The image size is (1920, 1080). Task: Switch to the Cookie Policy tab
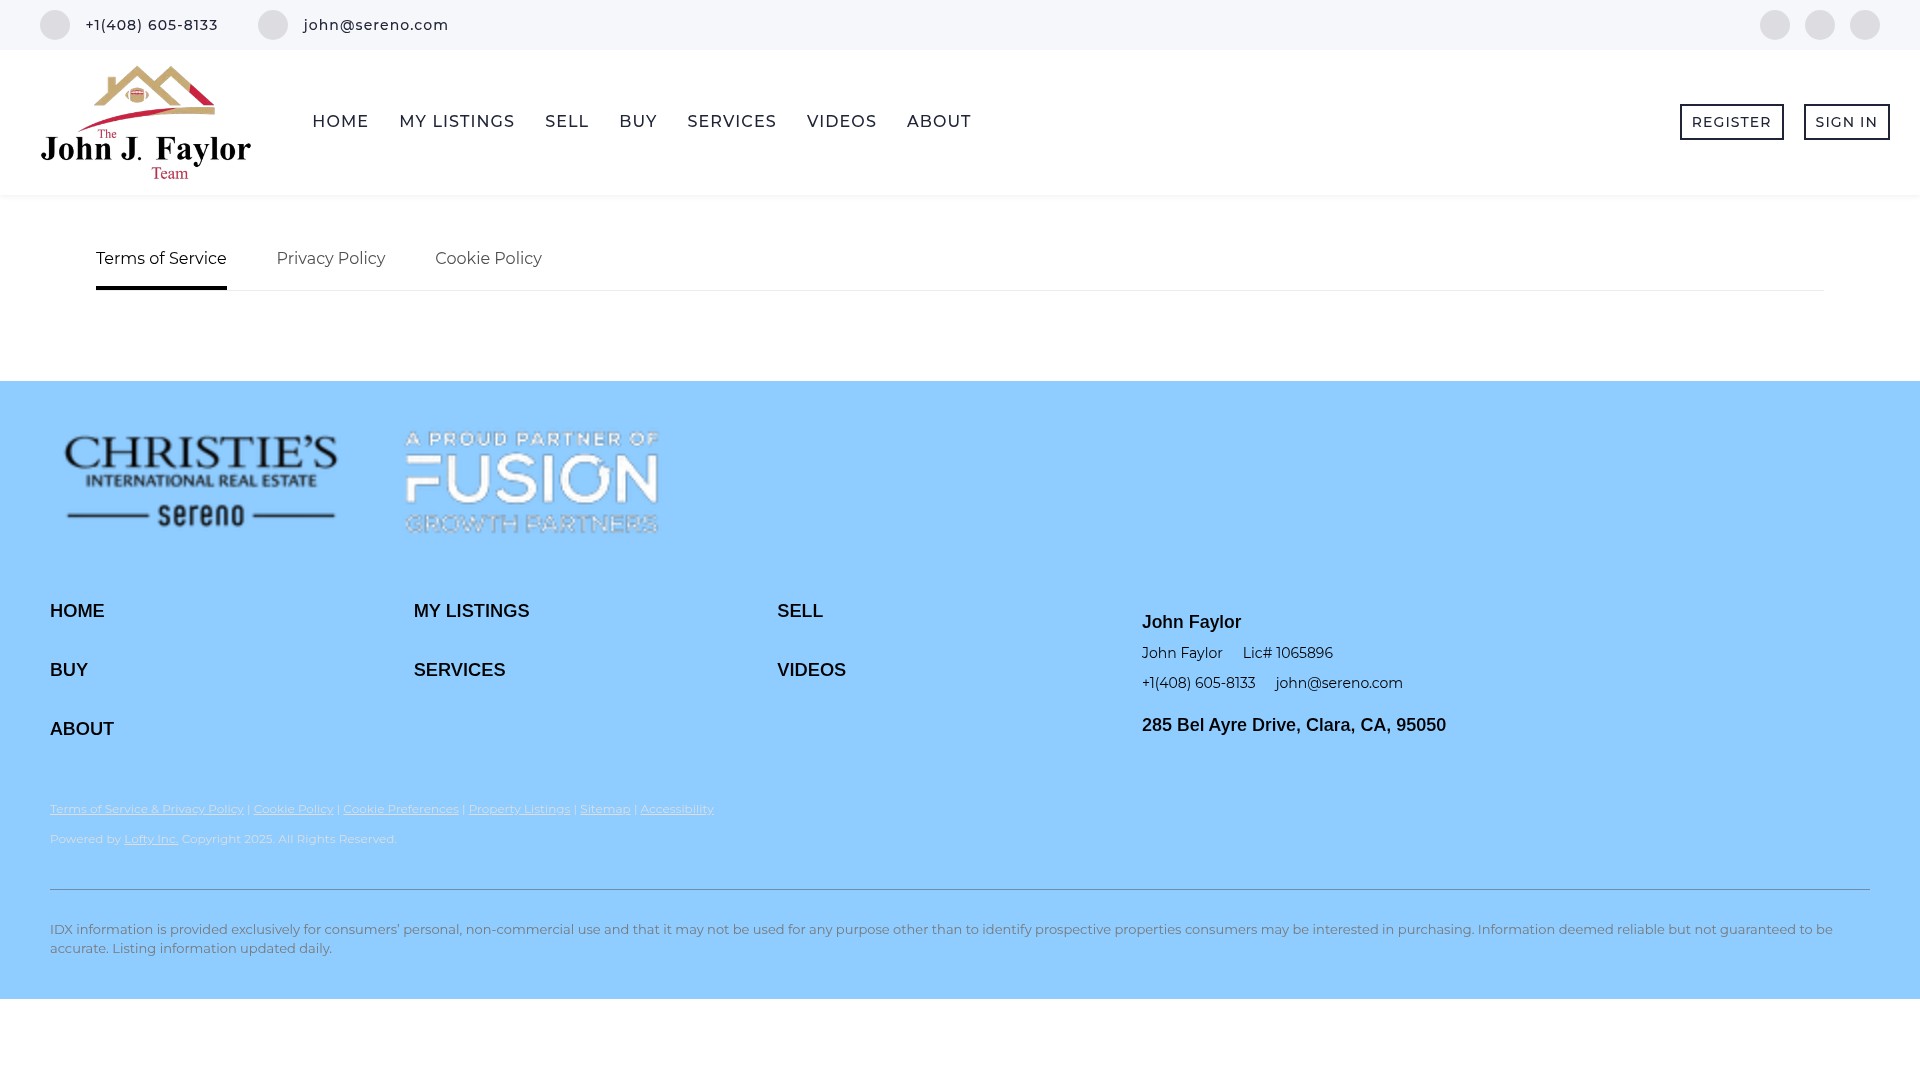pos(488,259)
